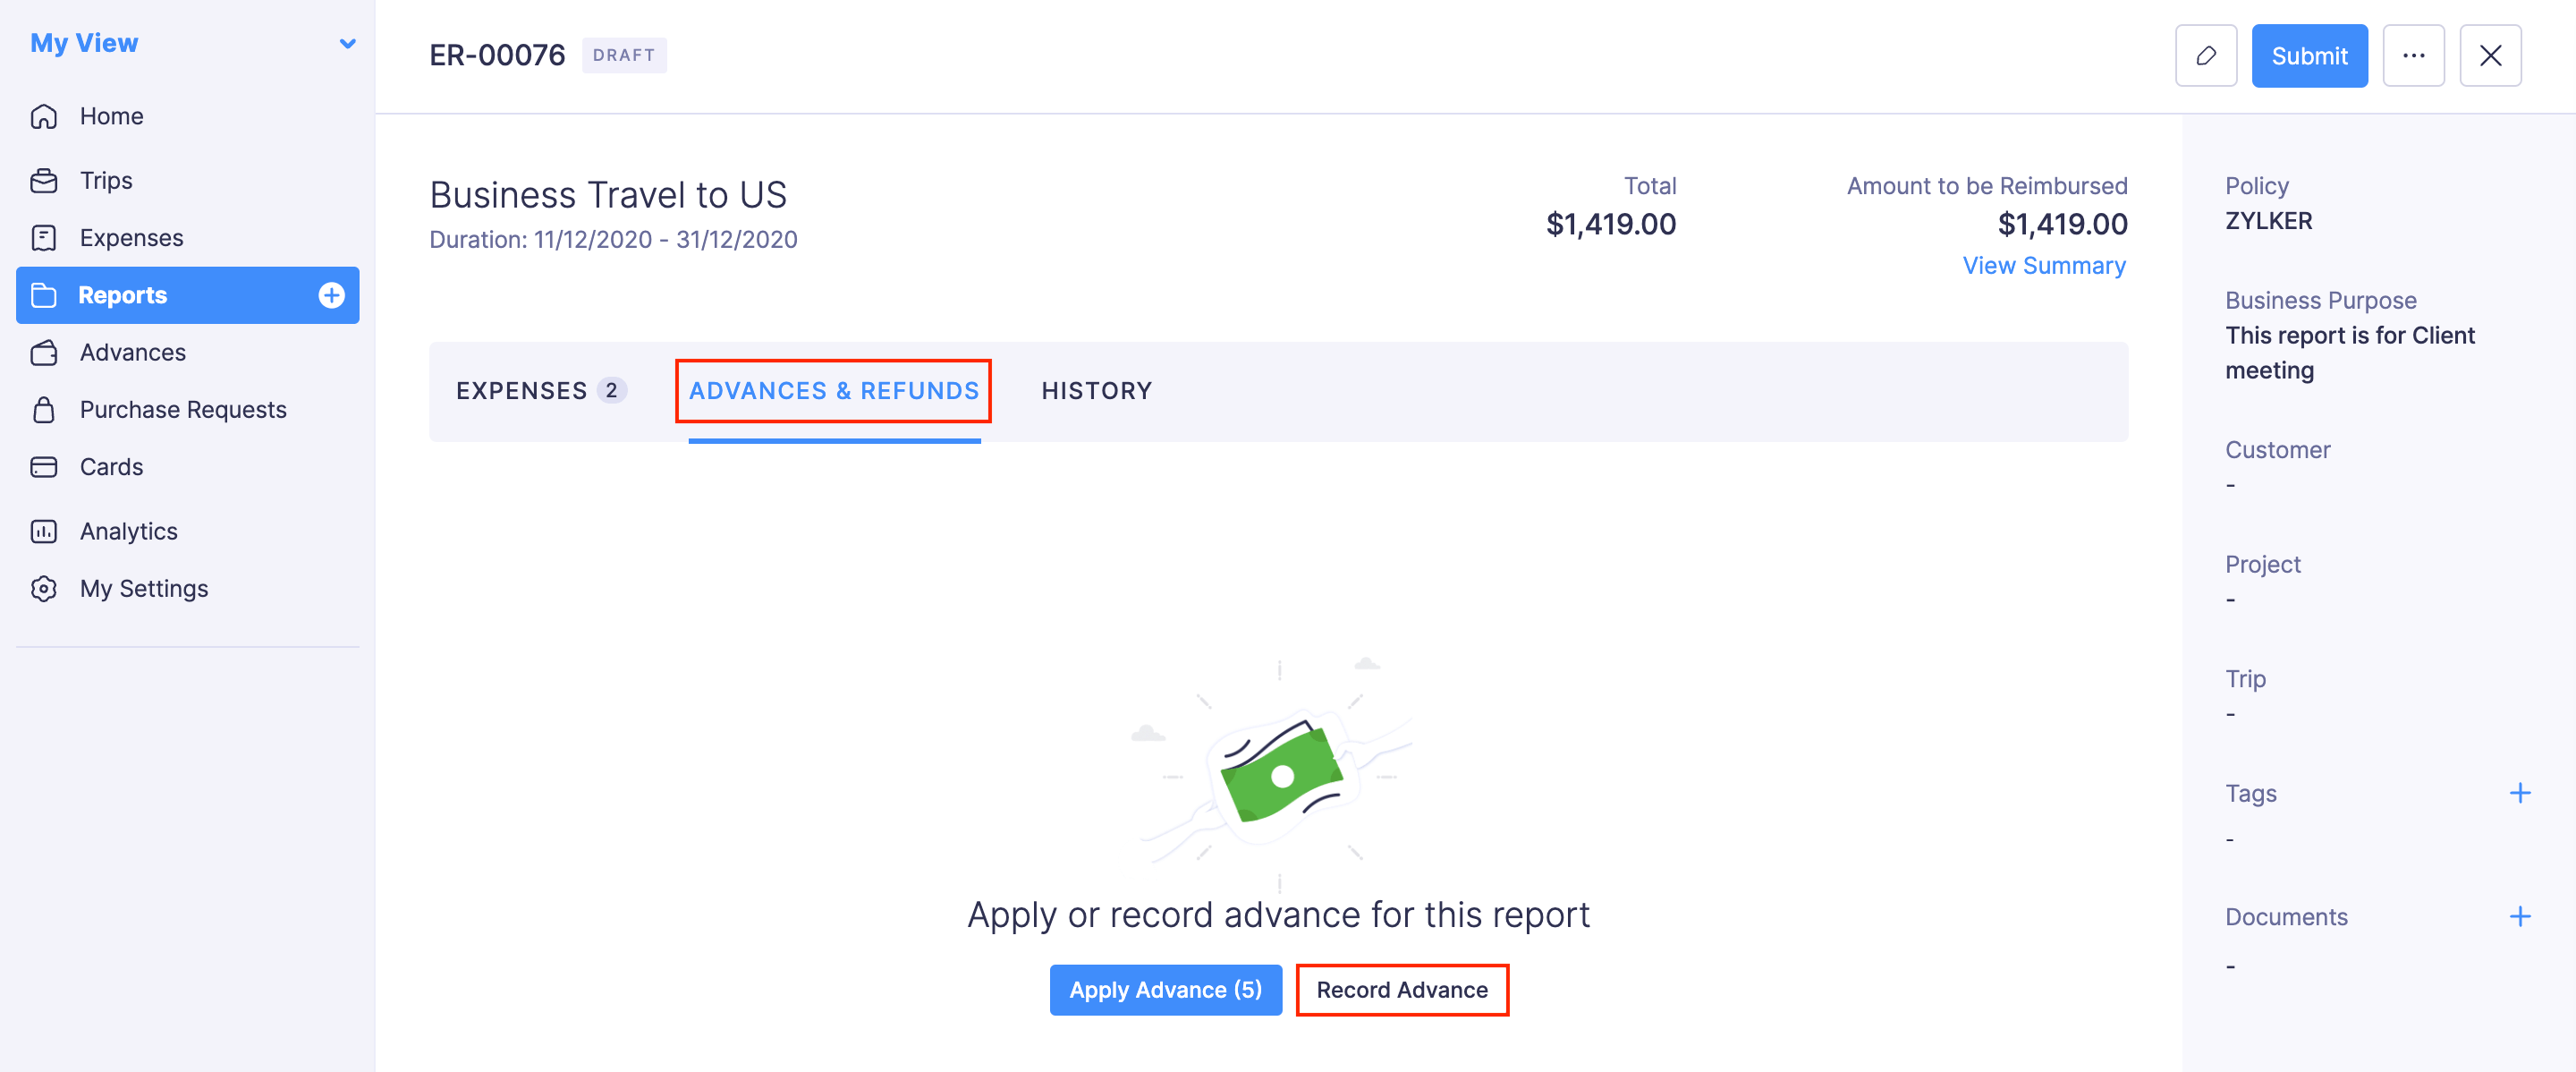The image size is (2576, 1072).
Task: Select the Cards sidebar icon
Action: pos(45,466)
